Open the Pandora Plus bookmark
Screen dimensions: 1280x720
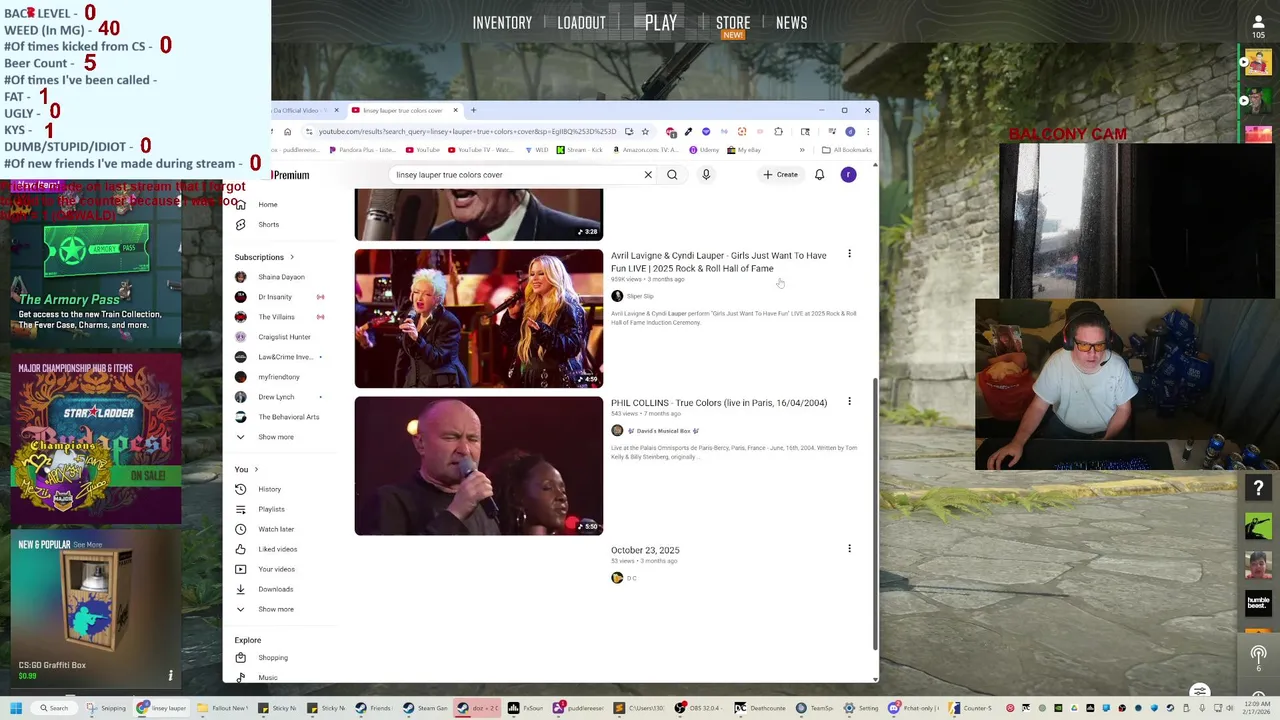363,150
